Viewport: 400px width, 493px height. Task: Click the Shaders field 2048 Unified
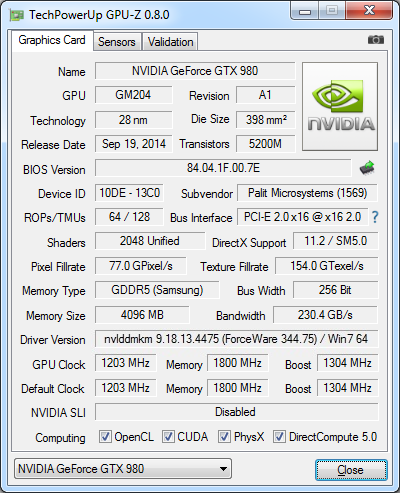150,241
